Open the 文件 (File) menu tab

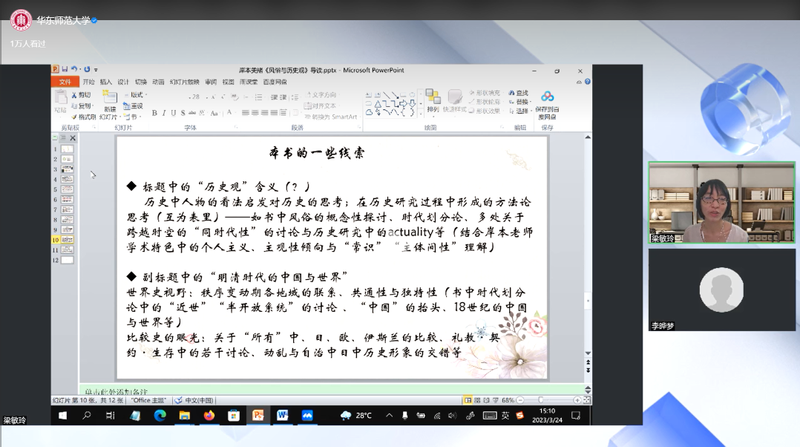click(x=66, y=81)
